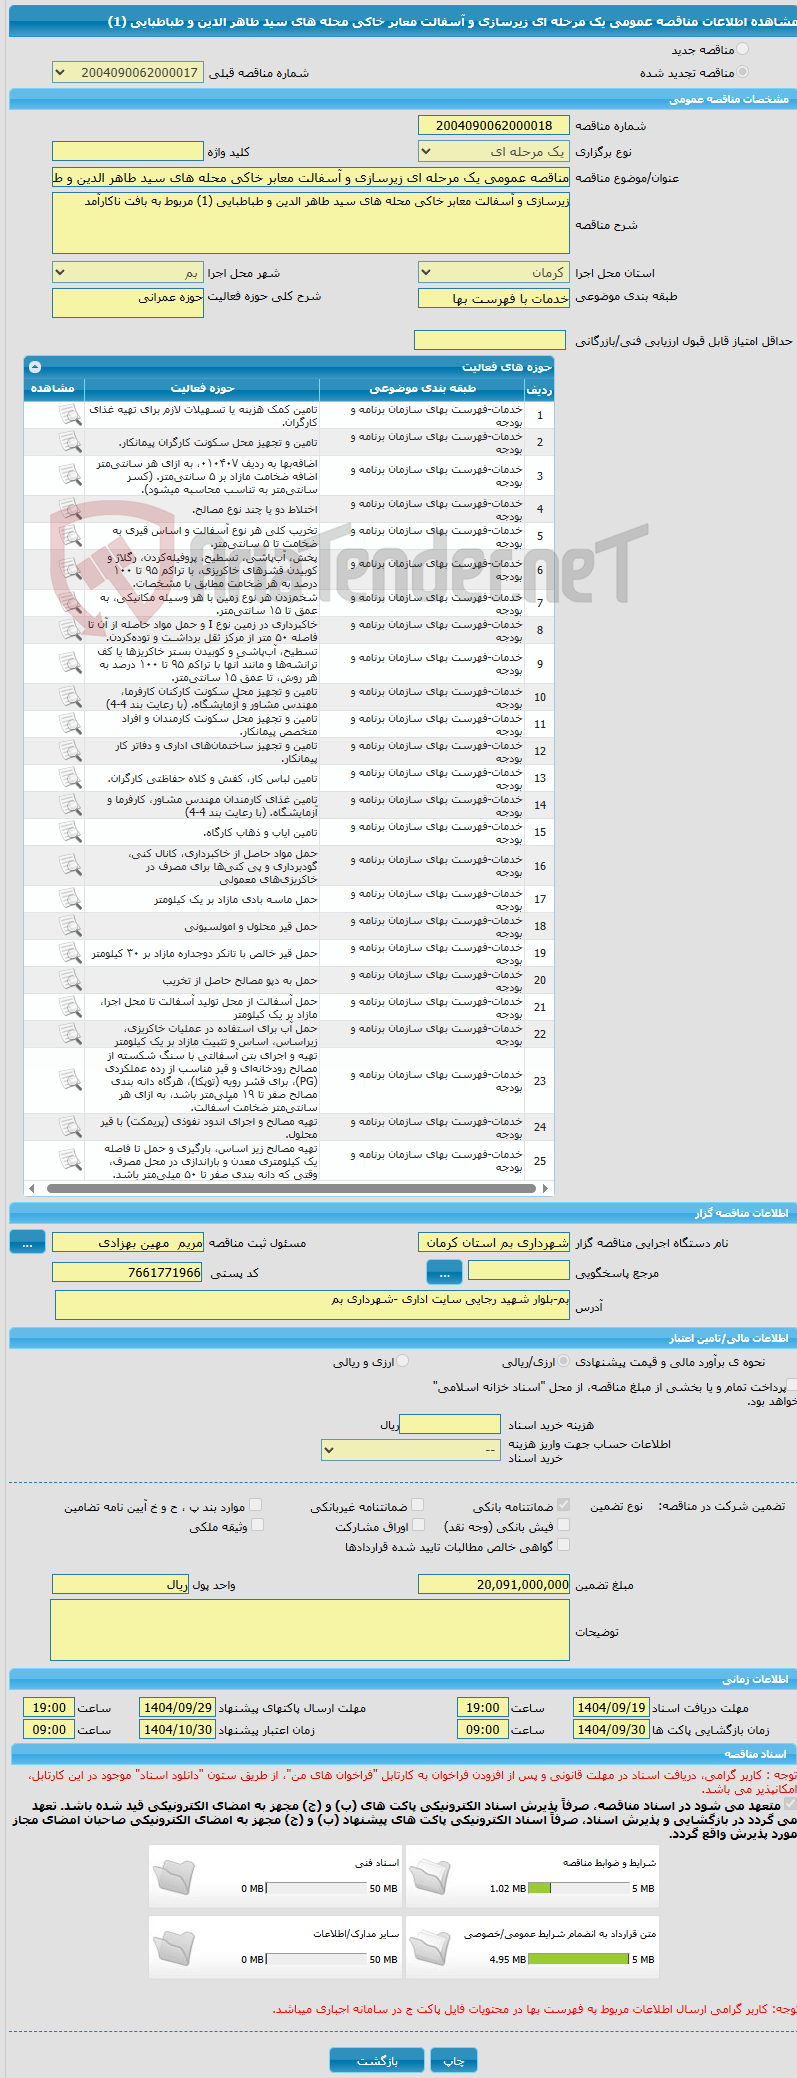
Task: Open the استان محل اجرا dropdown
Action: point(494,272)
